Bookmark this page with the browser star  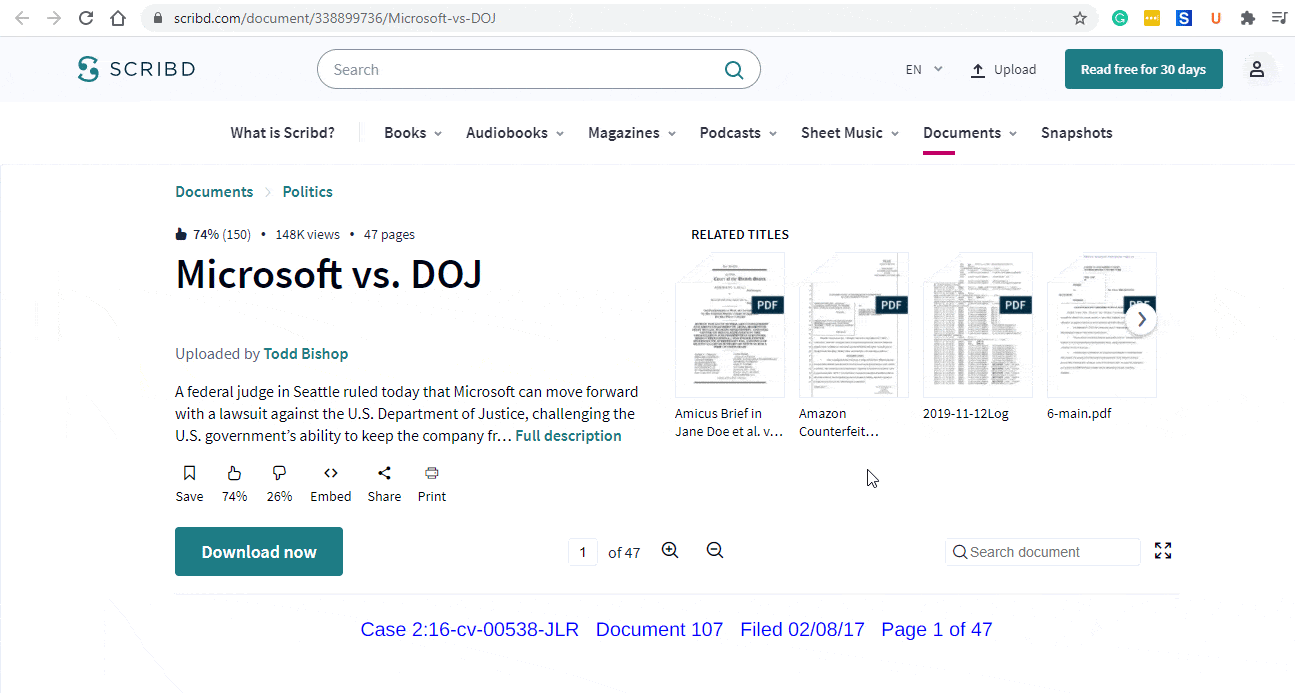(1079, 17)
